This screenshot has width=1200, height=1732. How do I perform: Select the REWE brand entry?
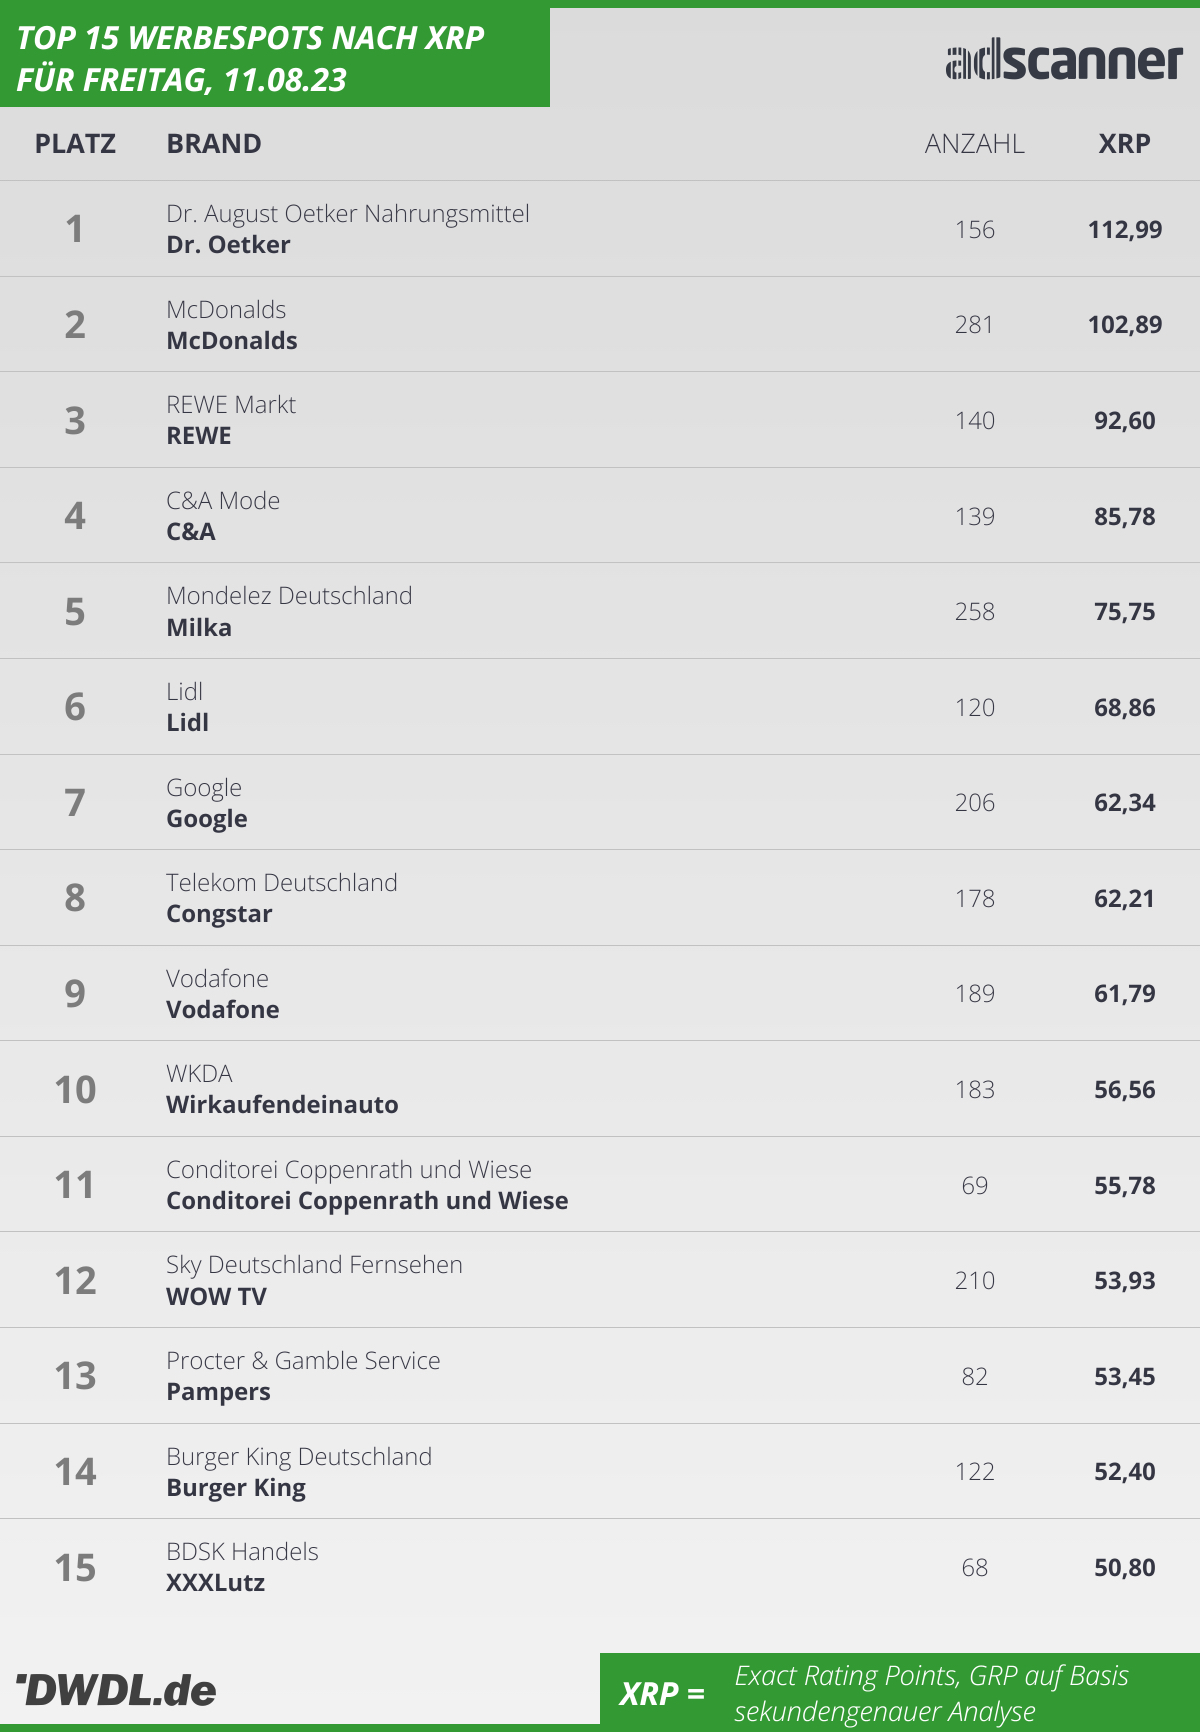(199, 436)
